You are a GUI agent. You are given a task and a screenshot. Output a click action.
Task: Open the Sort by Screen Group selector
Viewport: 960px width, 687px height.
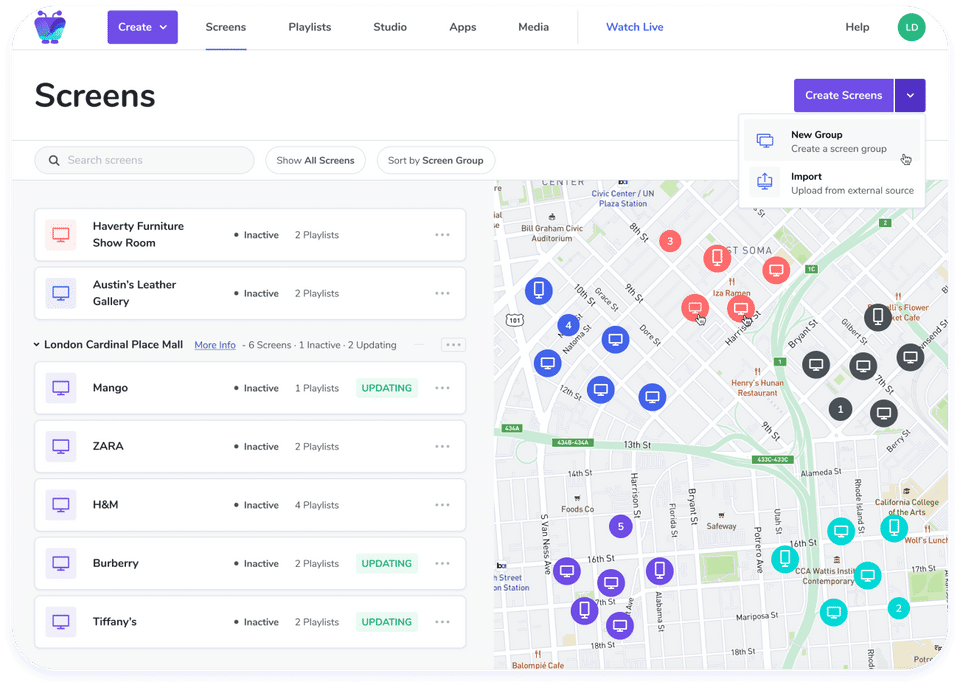tap(435, 160)
